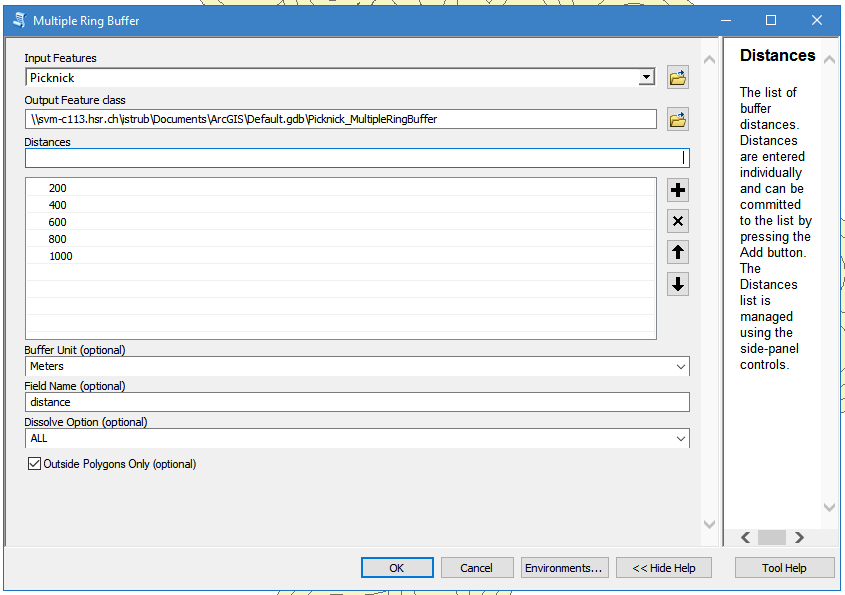845x595 pixels.
Task: Click the Distances input field
Action: [355, 158]
